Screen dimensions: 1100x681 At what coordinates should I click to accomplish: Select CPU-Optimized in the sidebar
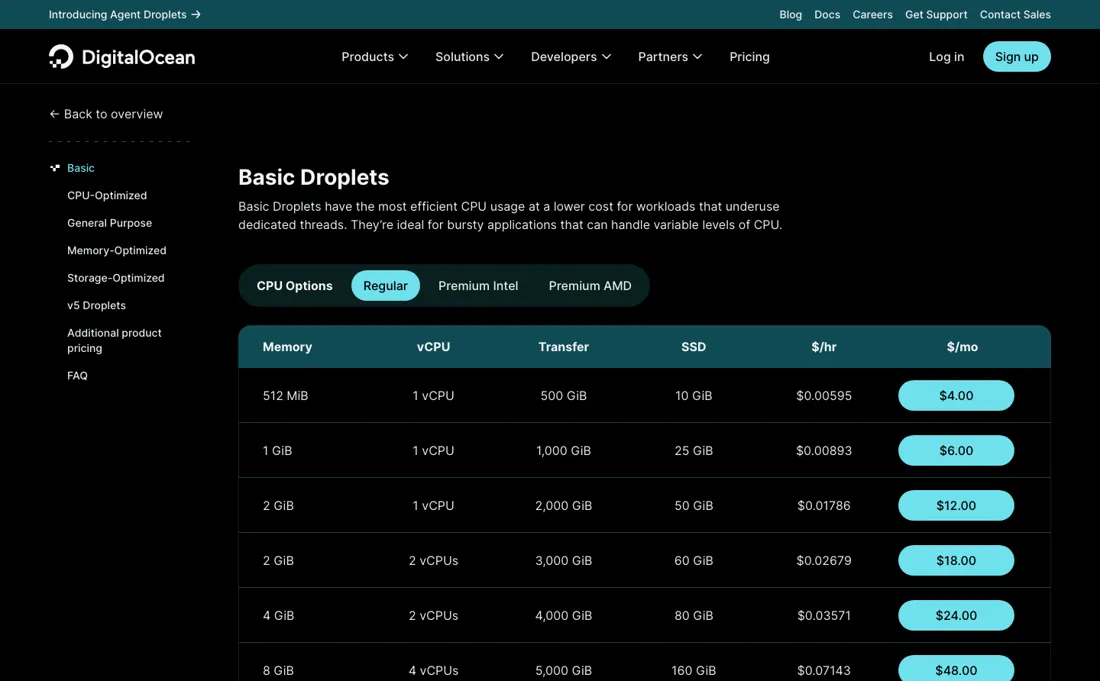coord(107,195)
